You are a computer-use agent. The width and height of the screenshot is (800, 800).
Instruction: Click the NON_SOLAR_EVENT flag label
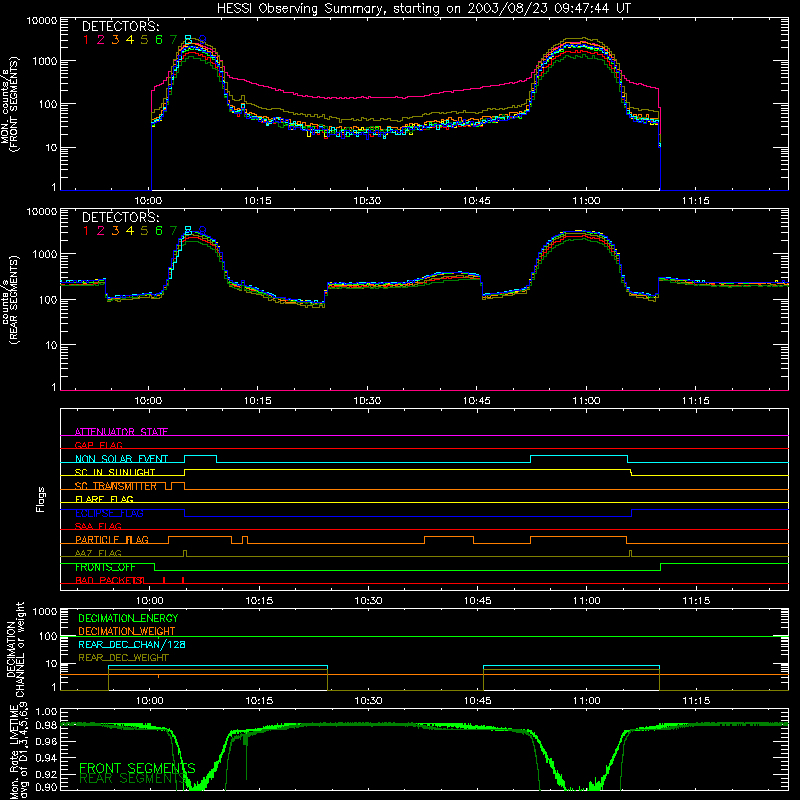pos(121,459)
